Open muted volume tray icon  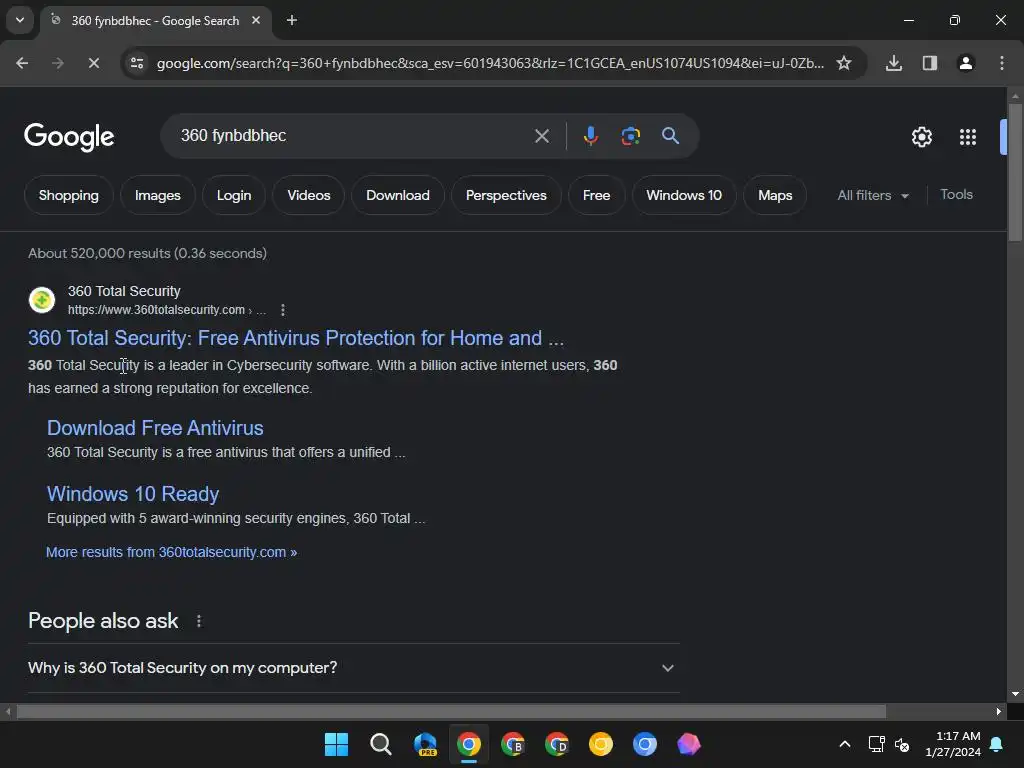pos(902,744)
